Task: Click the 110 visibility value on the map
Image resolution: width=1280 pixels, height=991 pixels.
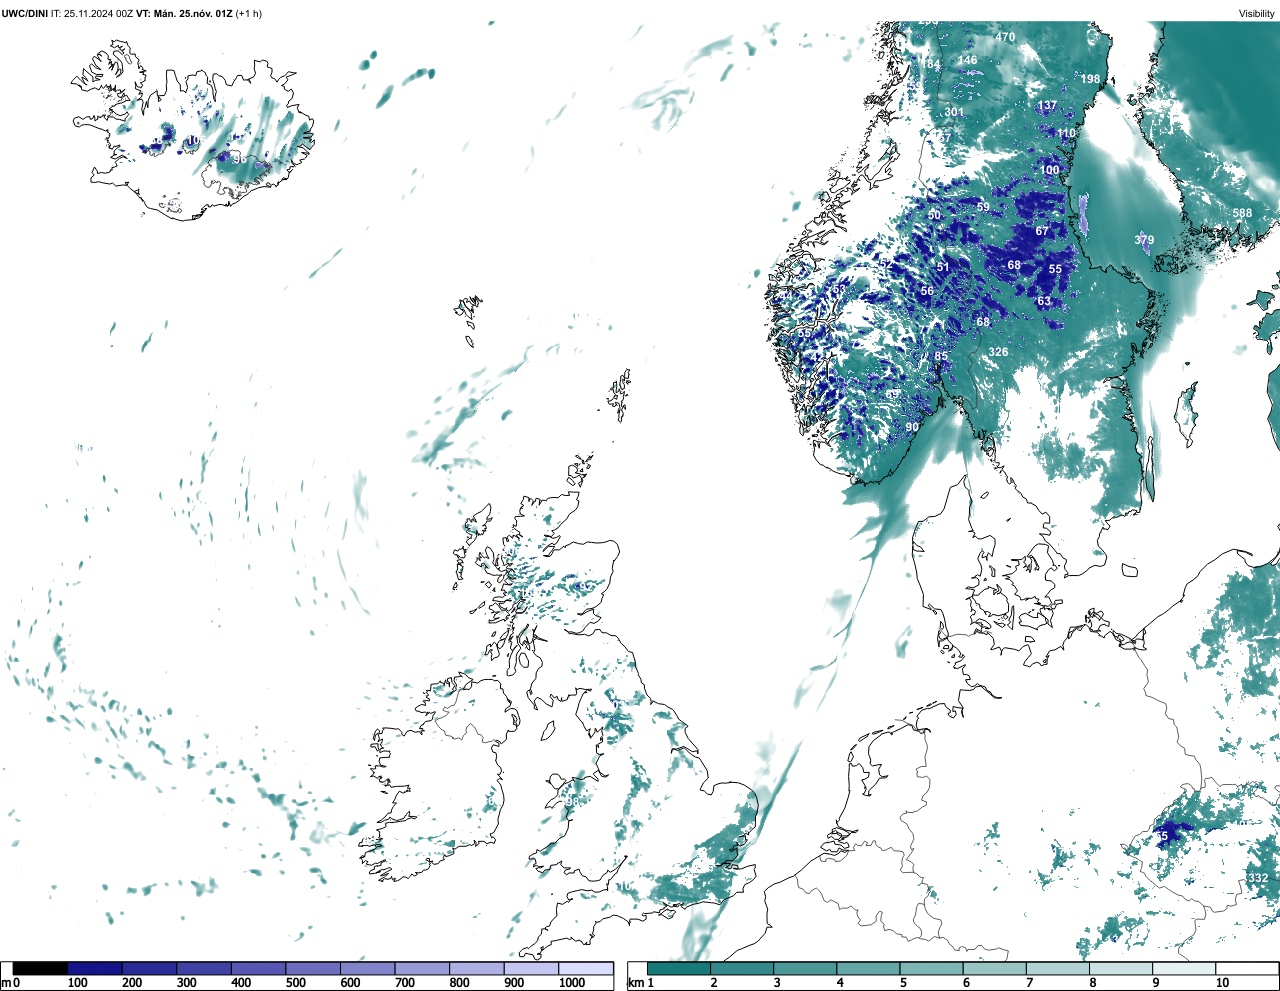Action: pos(1066,133)
